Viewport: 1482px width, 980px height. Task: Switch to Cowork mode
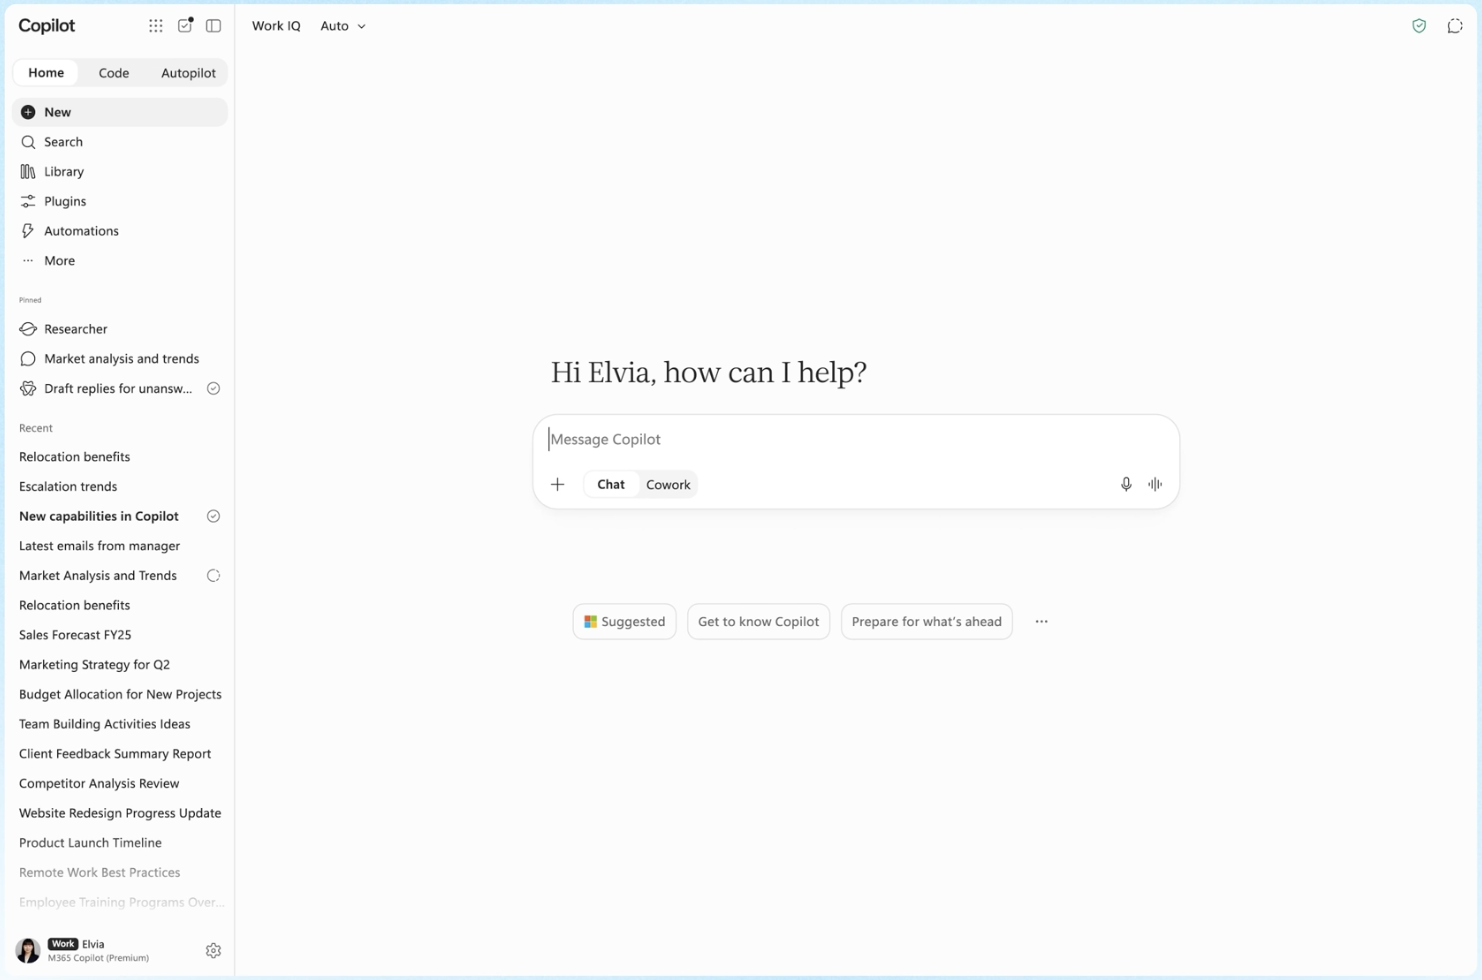(x=668, y=485)
